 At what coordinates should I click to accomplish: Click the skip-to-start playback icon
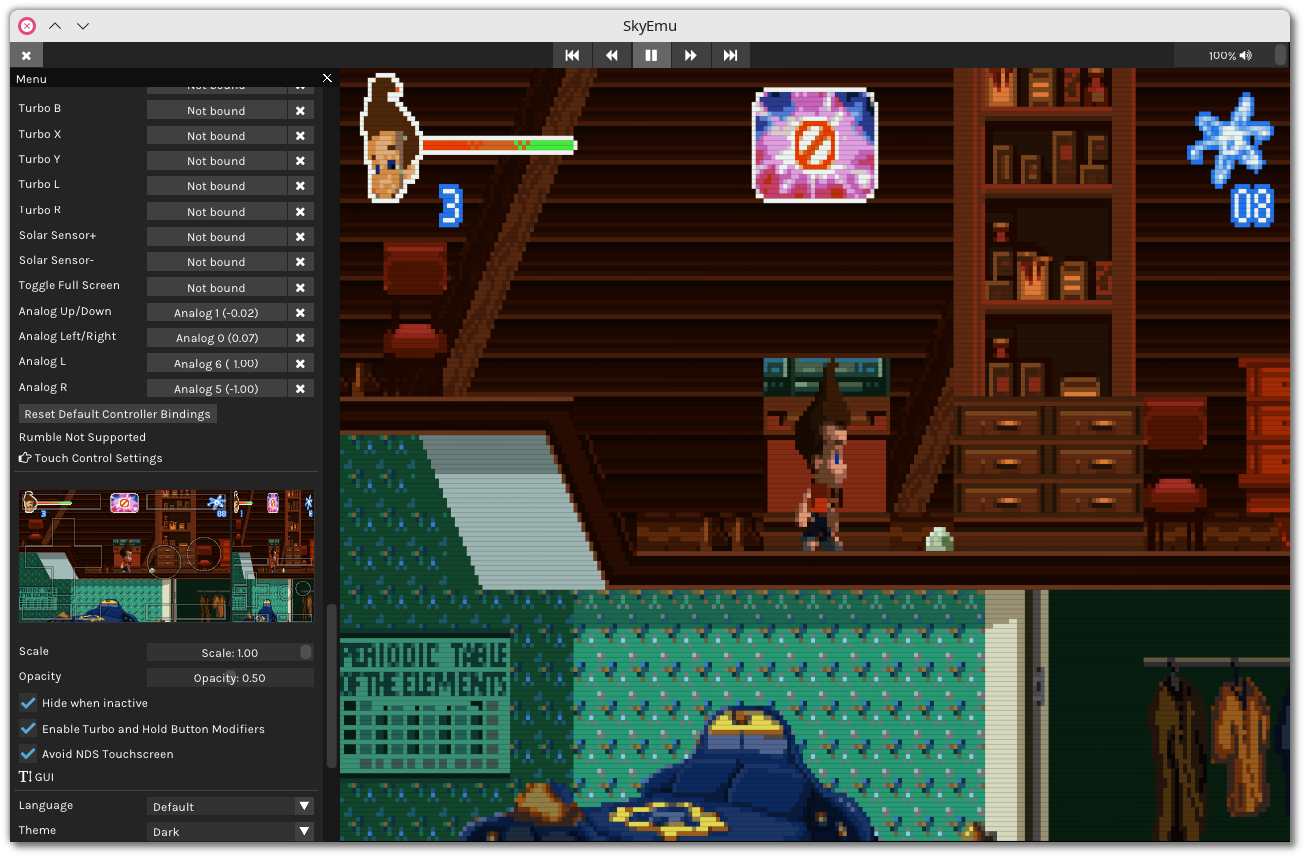tap(572, 55)
